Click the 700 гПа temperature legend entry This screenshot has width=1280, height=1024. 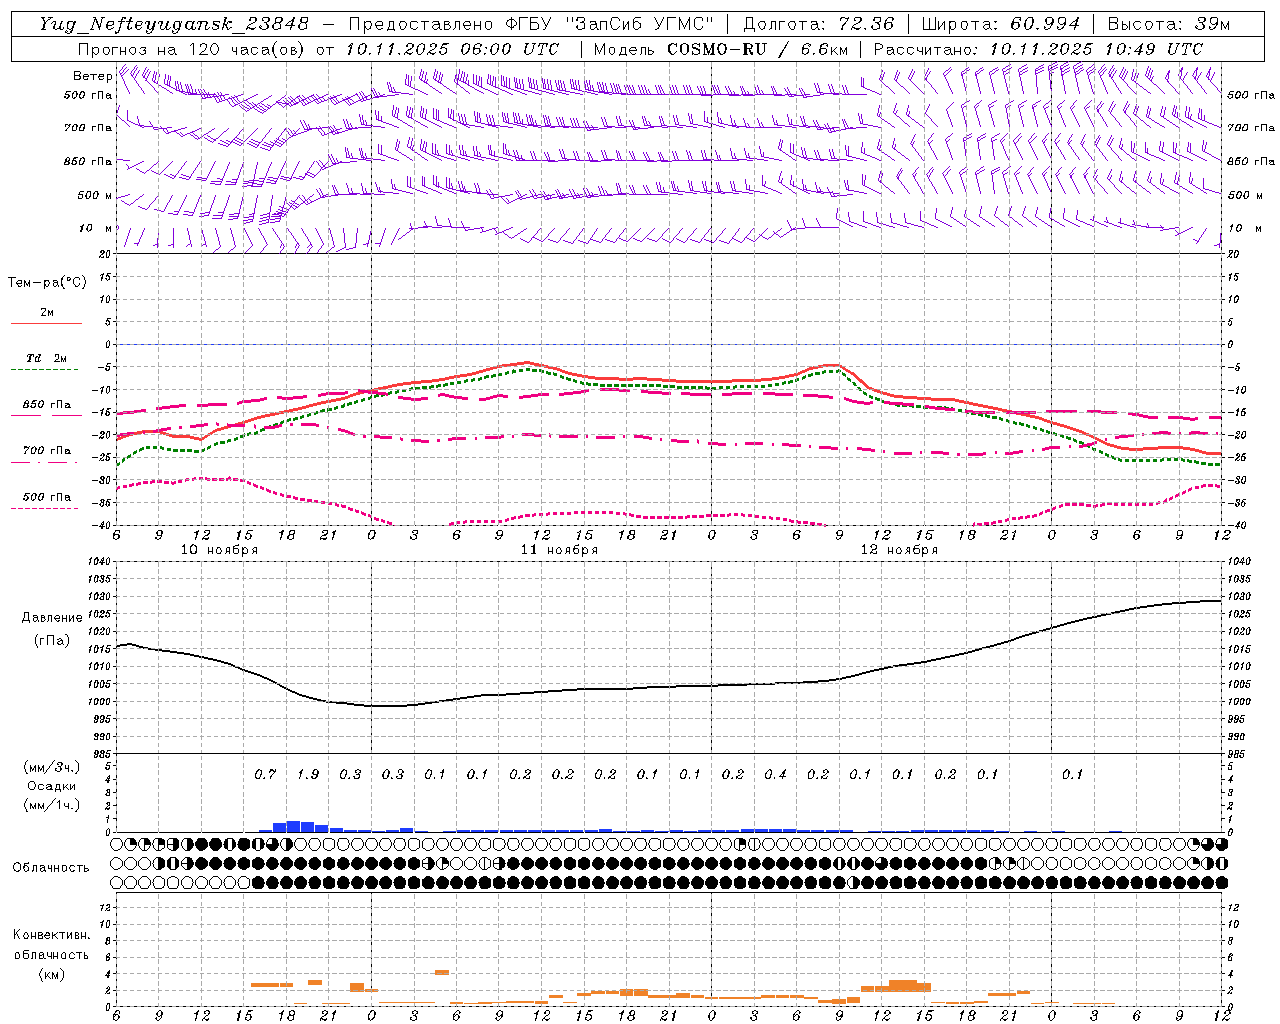tap(47, 451)
